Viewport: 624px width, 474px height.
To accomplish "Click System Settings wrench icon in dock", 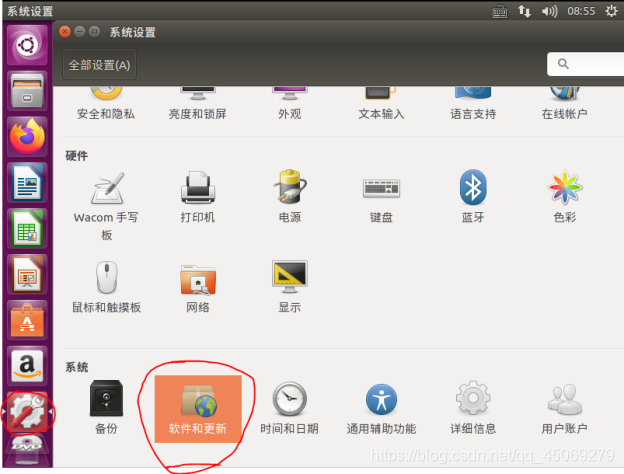I will tap(27, 412).
